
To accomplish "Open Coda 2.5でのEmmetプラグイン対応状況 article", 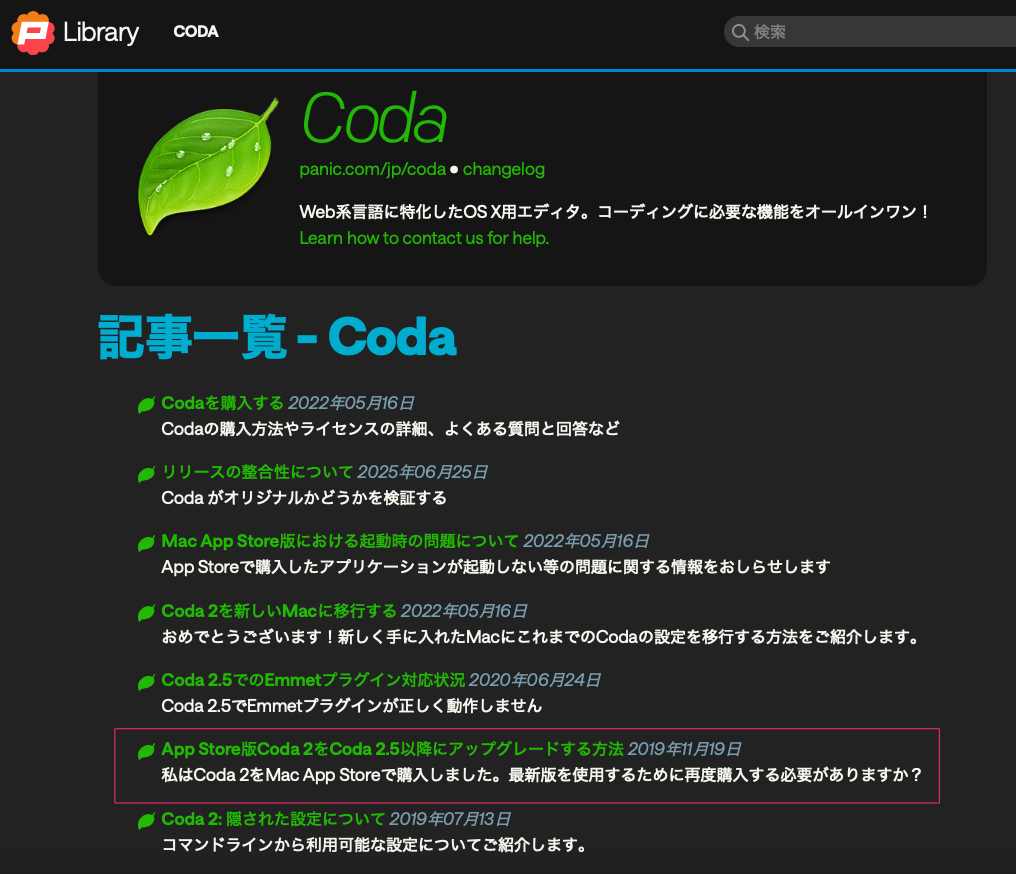I will coord(313,680).
